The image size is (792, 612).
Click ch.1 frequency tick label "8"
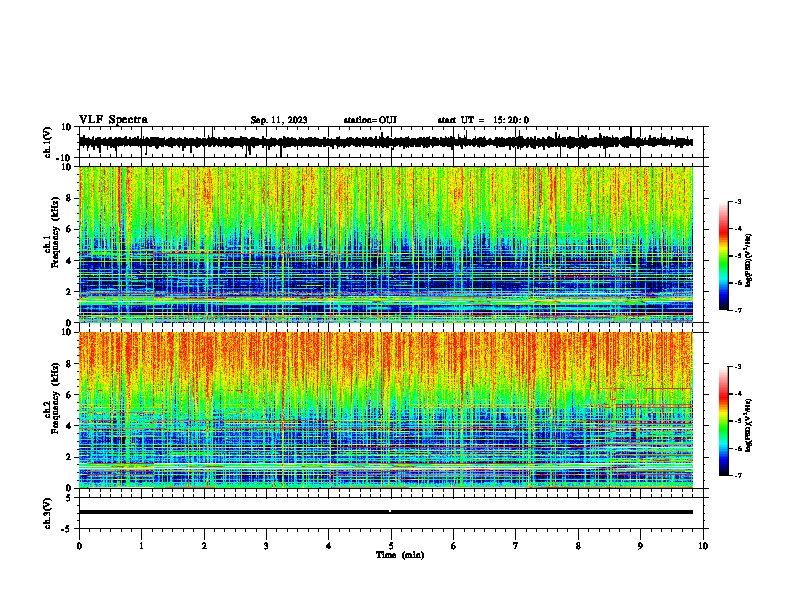click(69, 198)
